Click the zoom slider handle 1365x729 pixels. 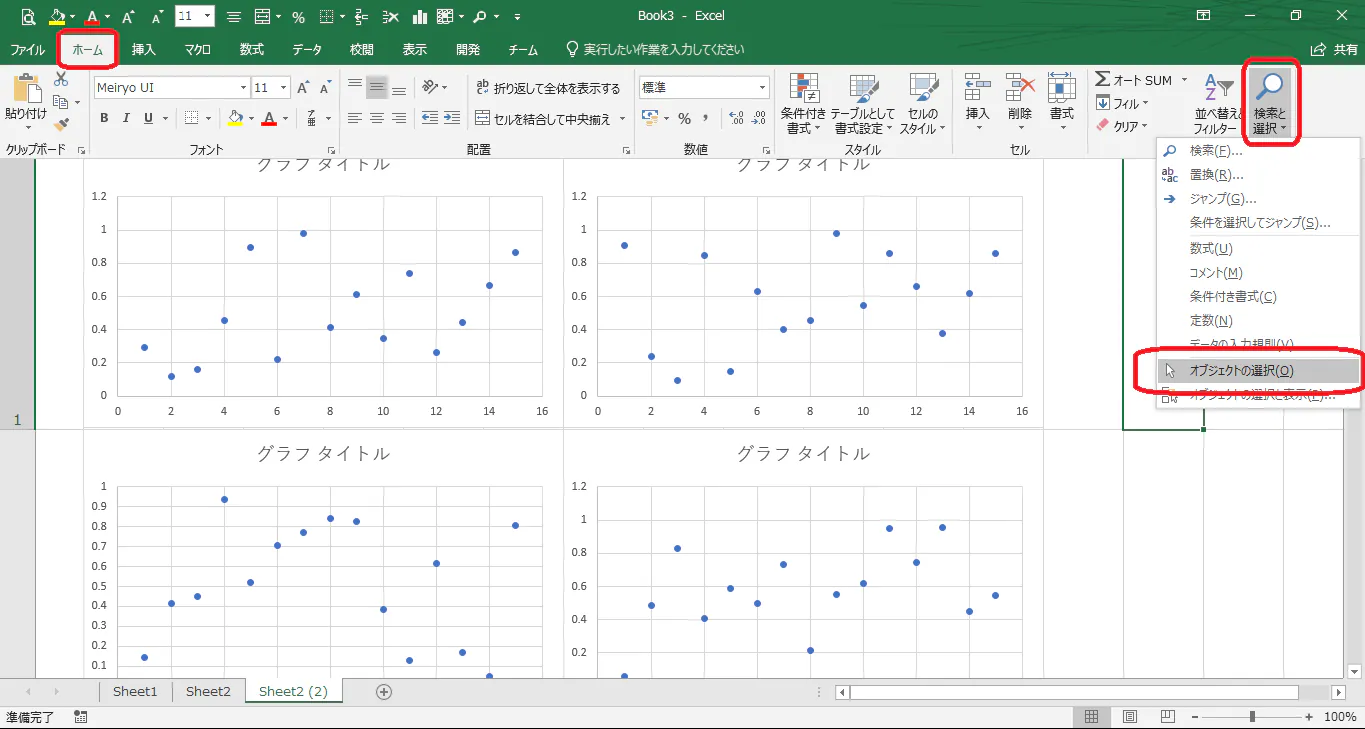[1253, 717]
